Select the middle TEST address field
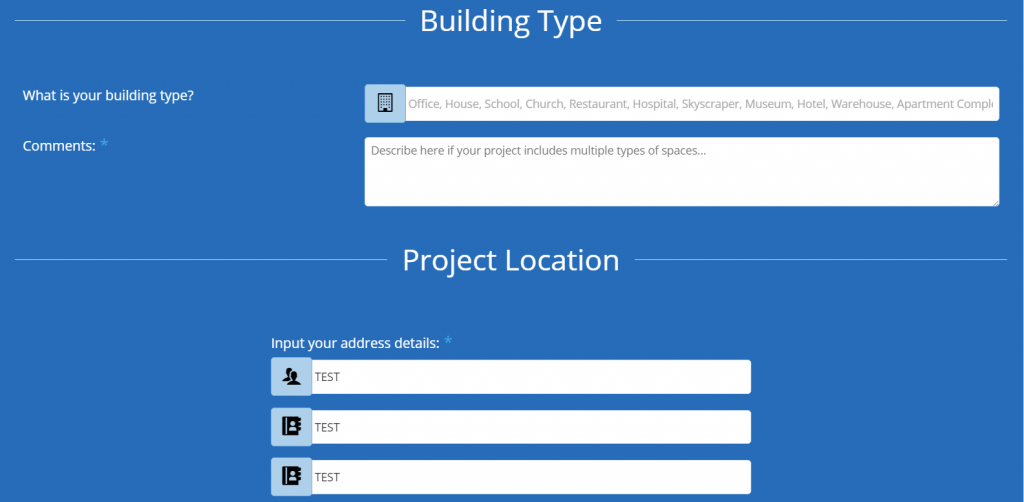The image size is (1024, 502). point(530,427)
